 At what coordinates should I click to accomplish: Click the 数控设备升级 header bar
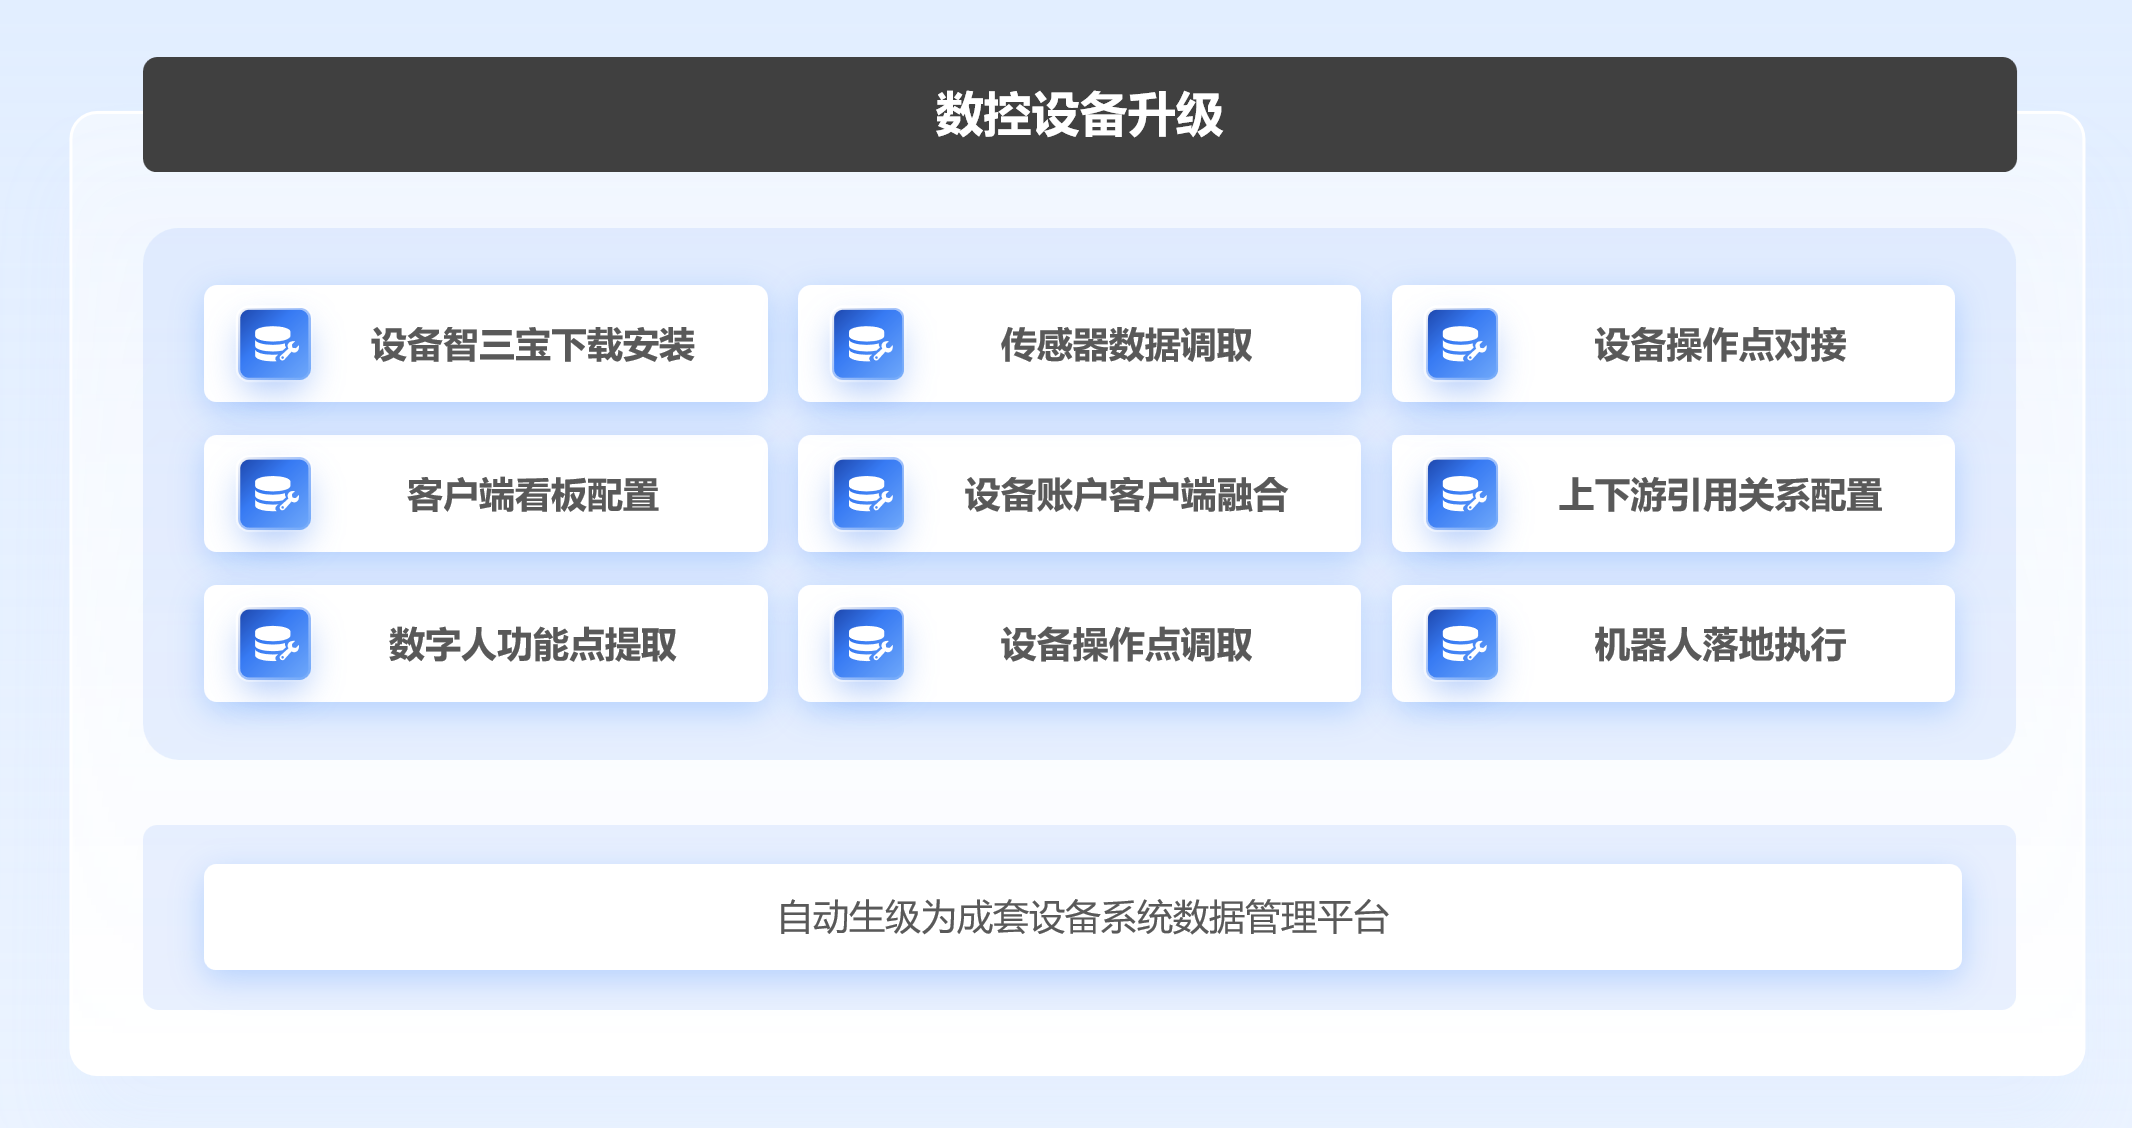click(x=1079, y=115)
